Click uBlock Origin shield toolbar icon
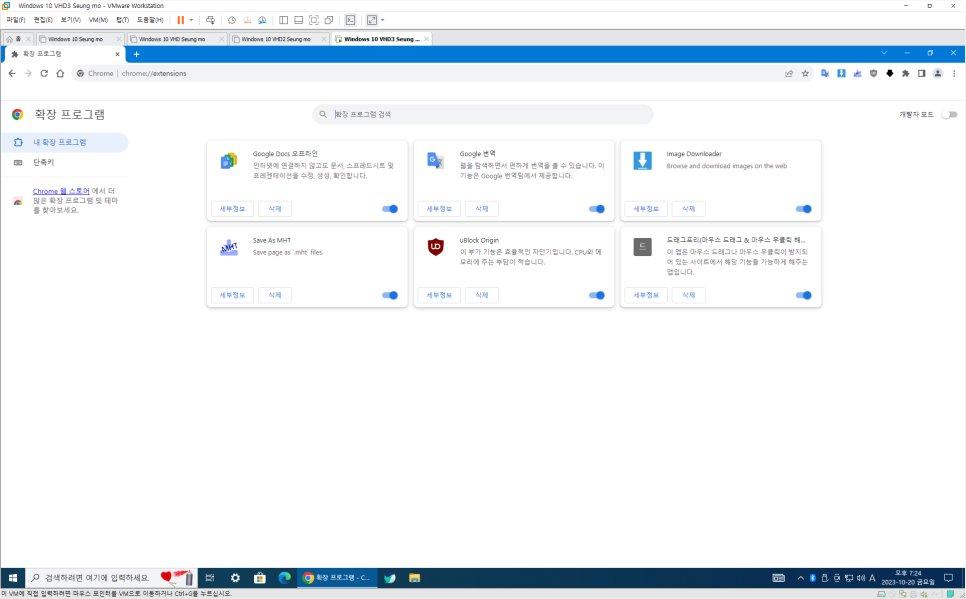966x599 pixels. [873, 73]
